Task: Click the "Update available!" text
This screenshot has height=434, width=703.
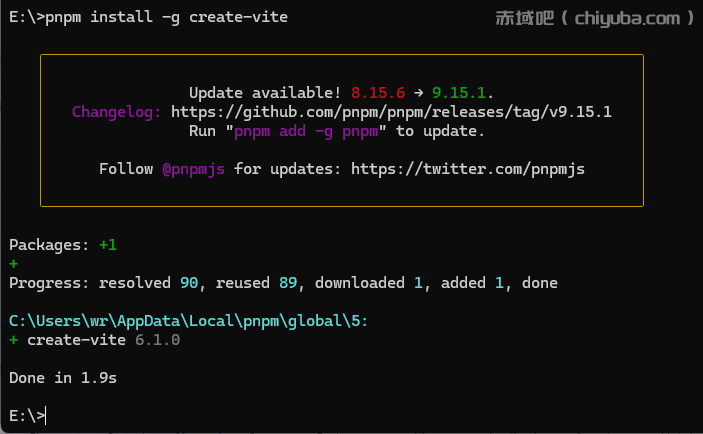Action: pos(265,93)
